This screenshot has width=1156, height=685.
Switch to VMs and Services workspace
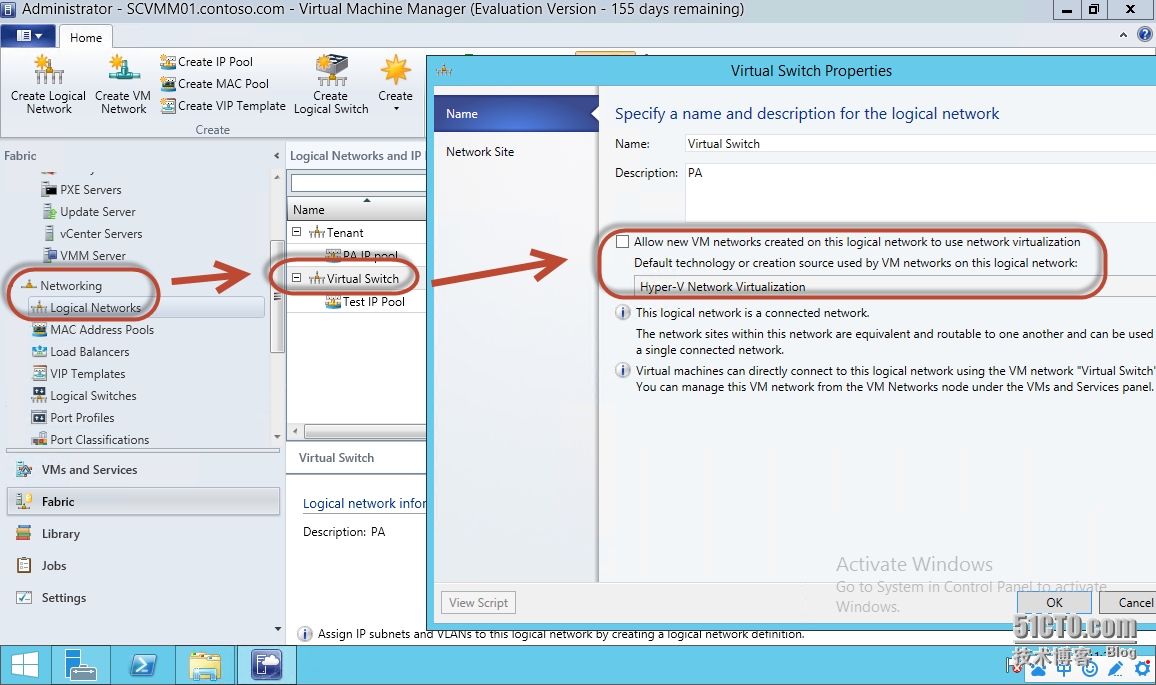(x=143, y=470)
